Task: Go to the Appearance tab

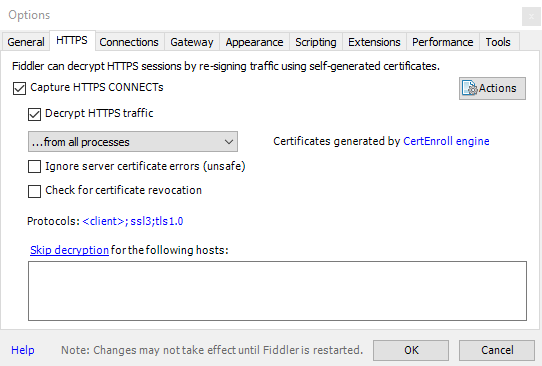Action: (x=254, y=42)
